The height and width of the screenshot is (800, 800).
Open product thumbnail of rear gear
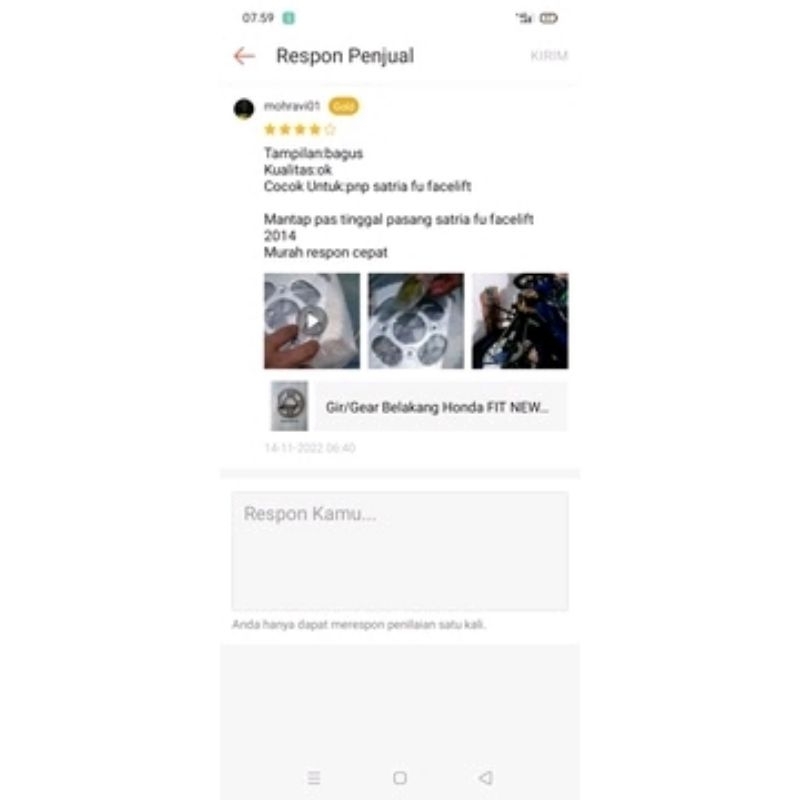coord(289,406)
